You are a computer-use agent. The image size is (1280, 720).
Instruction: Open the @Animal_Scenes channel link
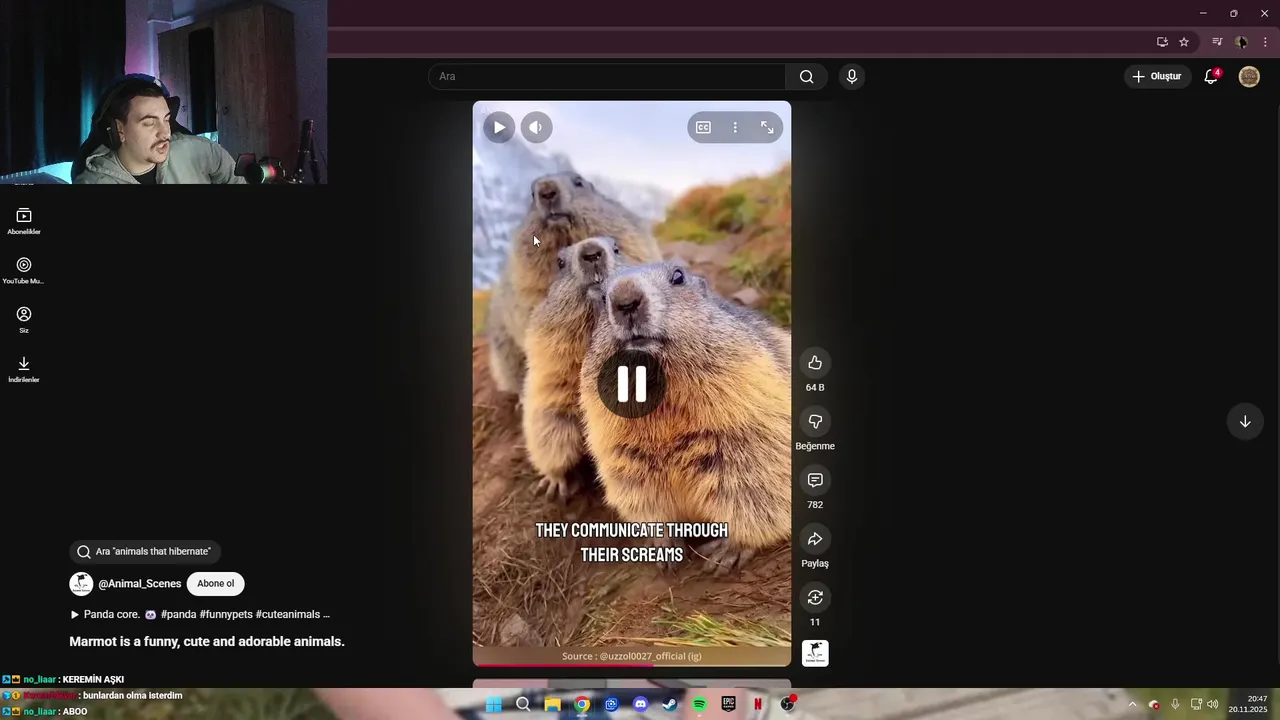(140, 584)
